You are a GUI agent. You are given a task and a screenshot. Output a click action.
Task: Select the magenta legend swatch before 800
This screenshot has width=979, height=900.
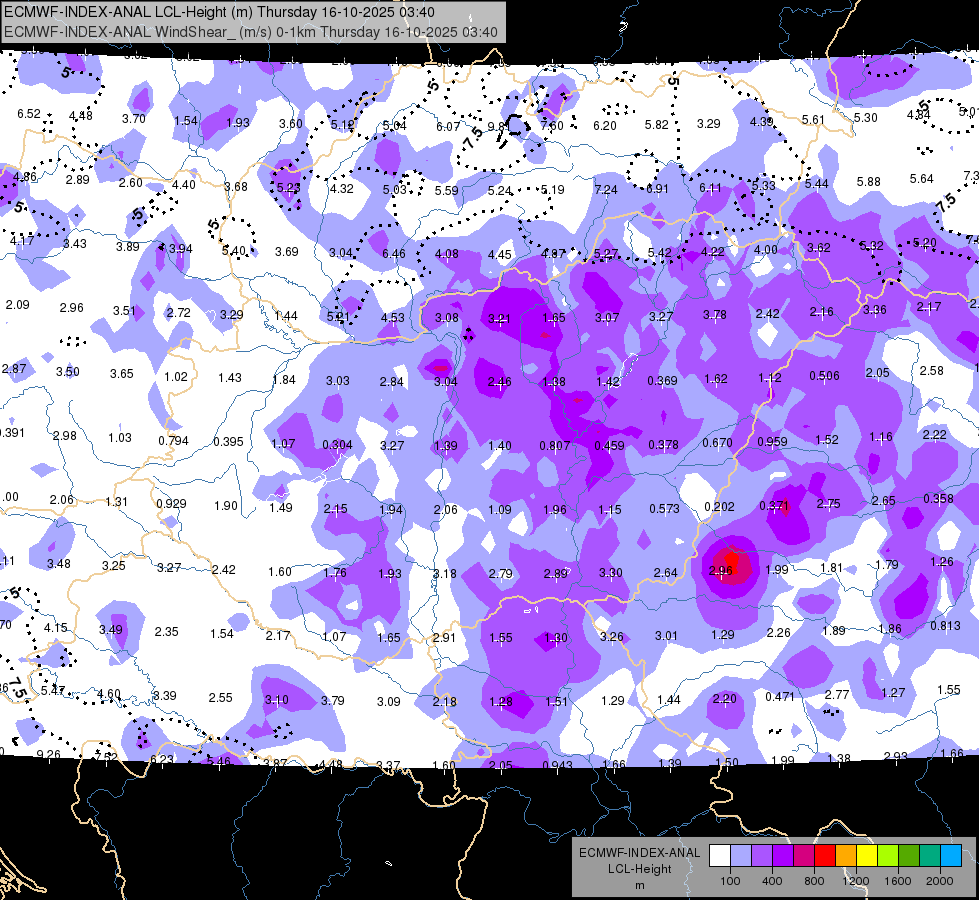tap(804, 856)
